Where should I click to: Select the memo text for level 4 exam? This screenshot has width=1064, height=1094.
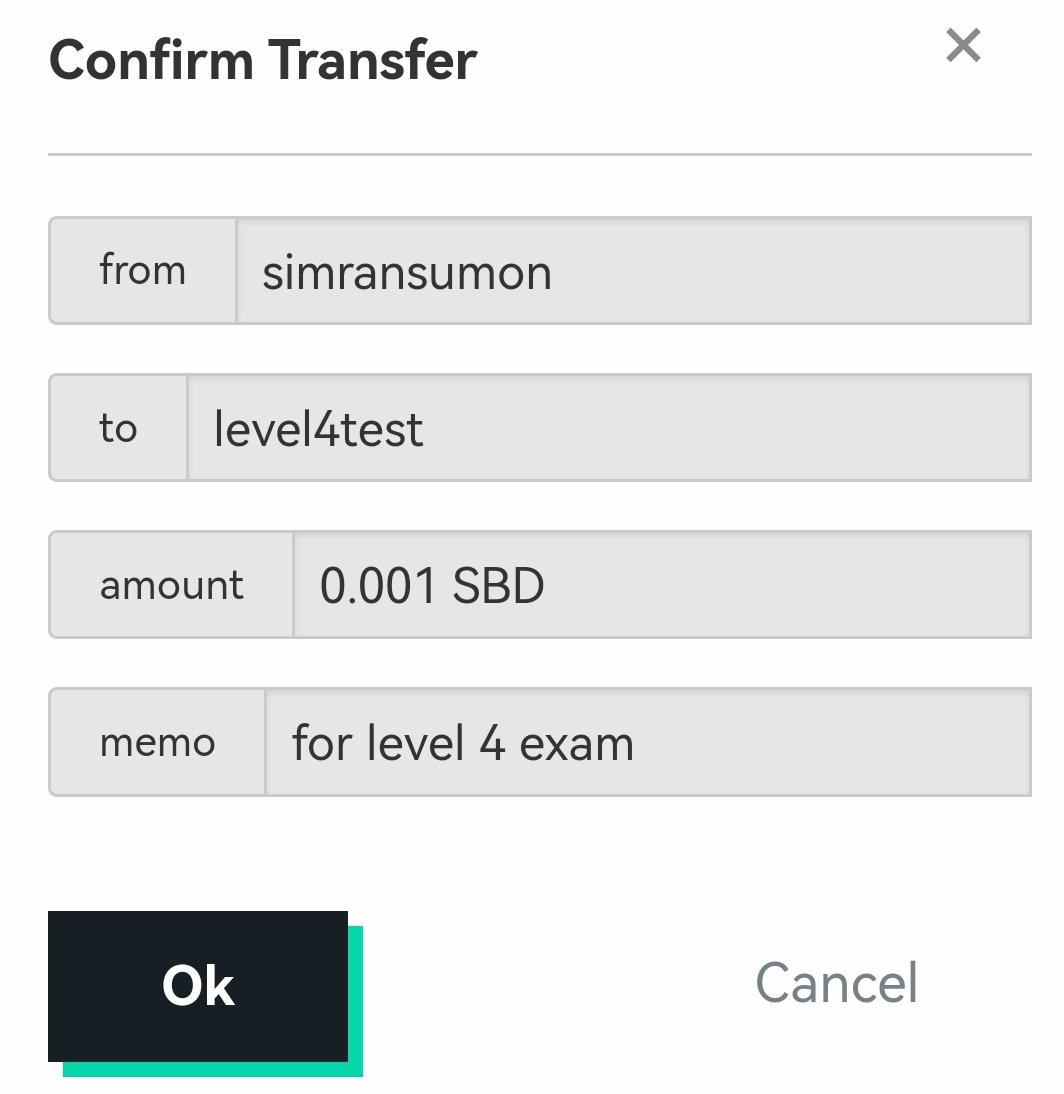(x=462, y=744)
